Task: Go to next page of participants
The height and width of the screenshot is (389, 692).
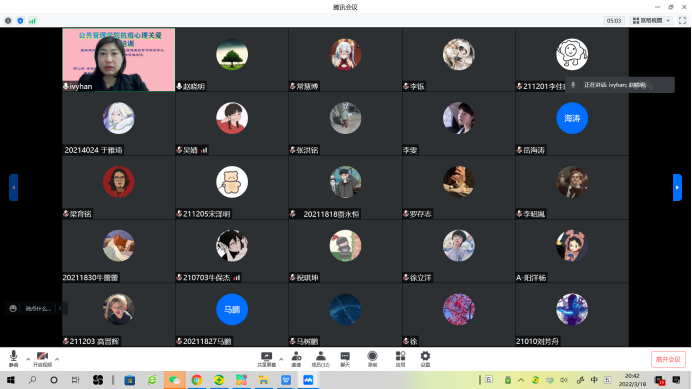Action: [x=677, y=187]
